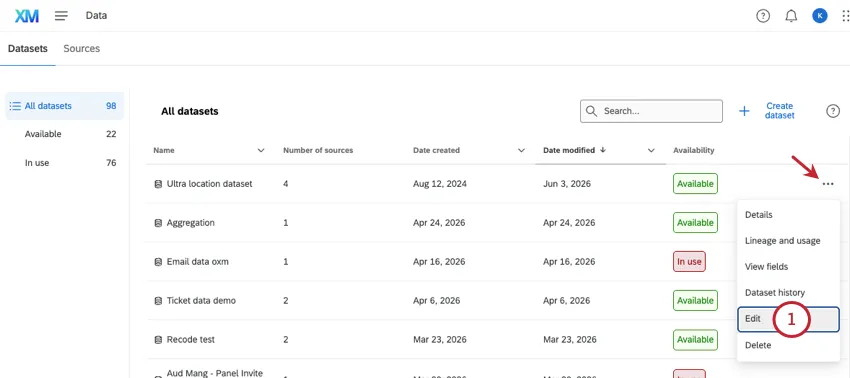Screen dimensions: 850x378
Task: Open the notifications bell
Action: 791,16
